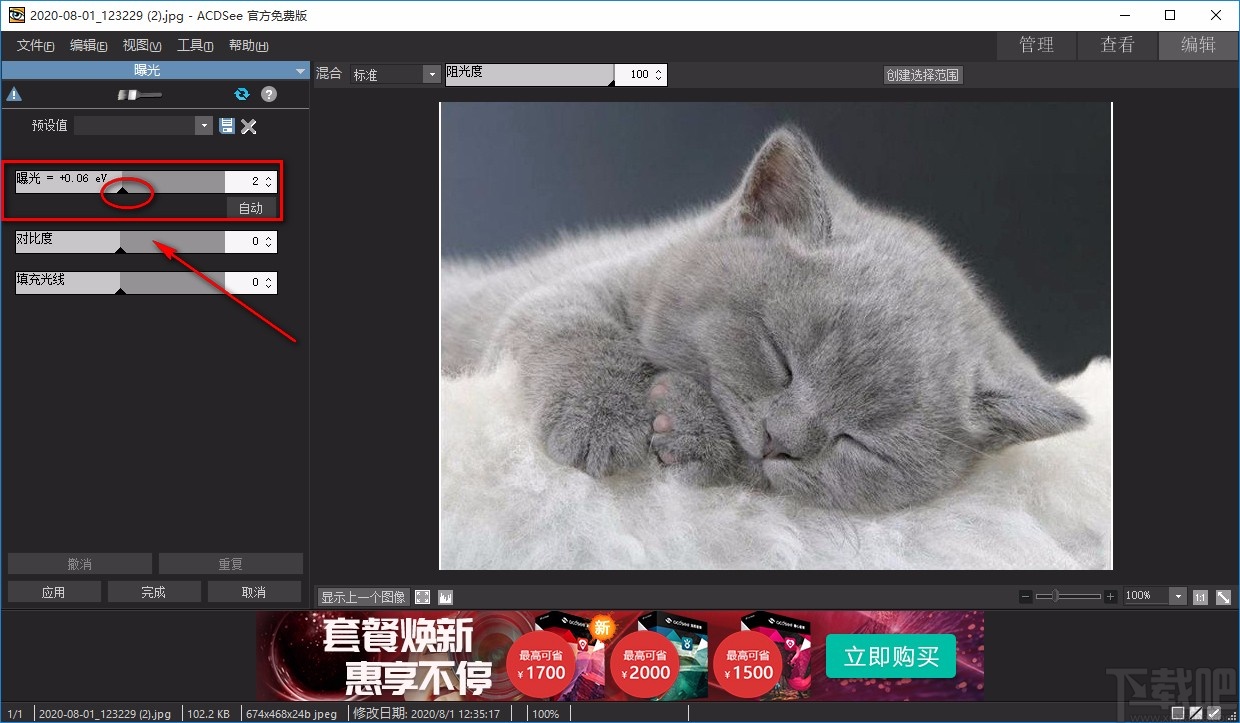The height and width of the screenshot is (723, 1240).
Task: Expand the 混合 blend mode dropdown
Action: click(x=430, y=74)
